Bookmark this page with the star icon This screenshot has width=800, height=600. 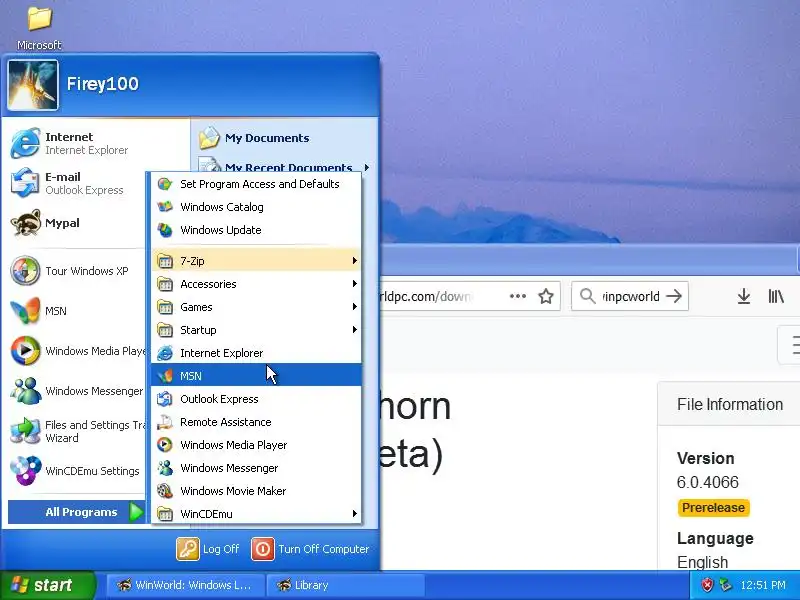pyautogui.click(x=546, y=296)
